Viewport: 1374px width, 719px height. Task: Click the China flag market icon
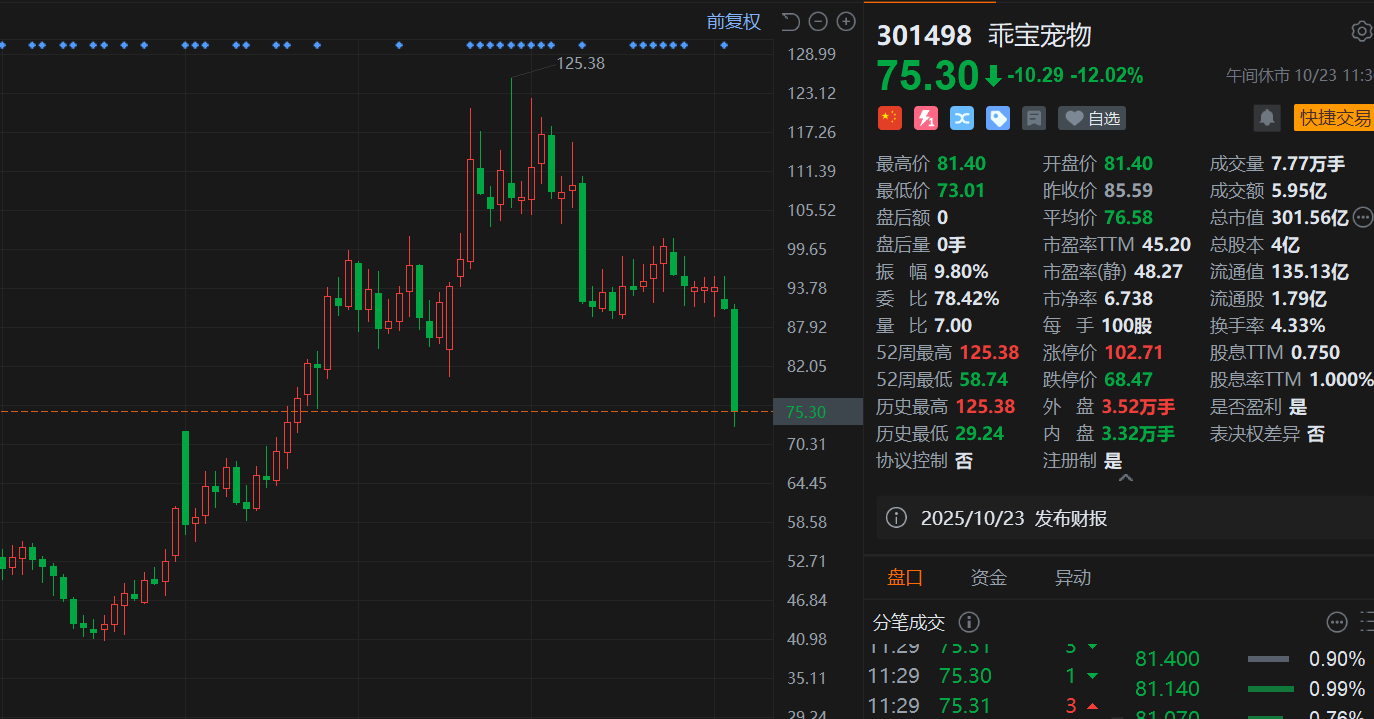[x=889, y=118]
